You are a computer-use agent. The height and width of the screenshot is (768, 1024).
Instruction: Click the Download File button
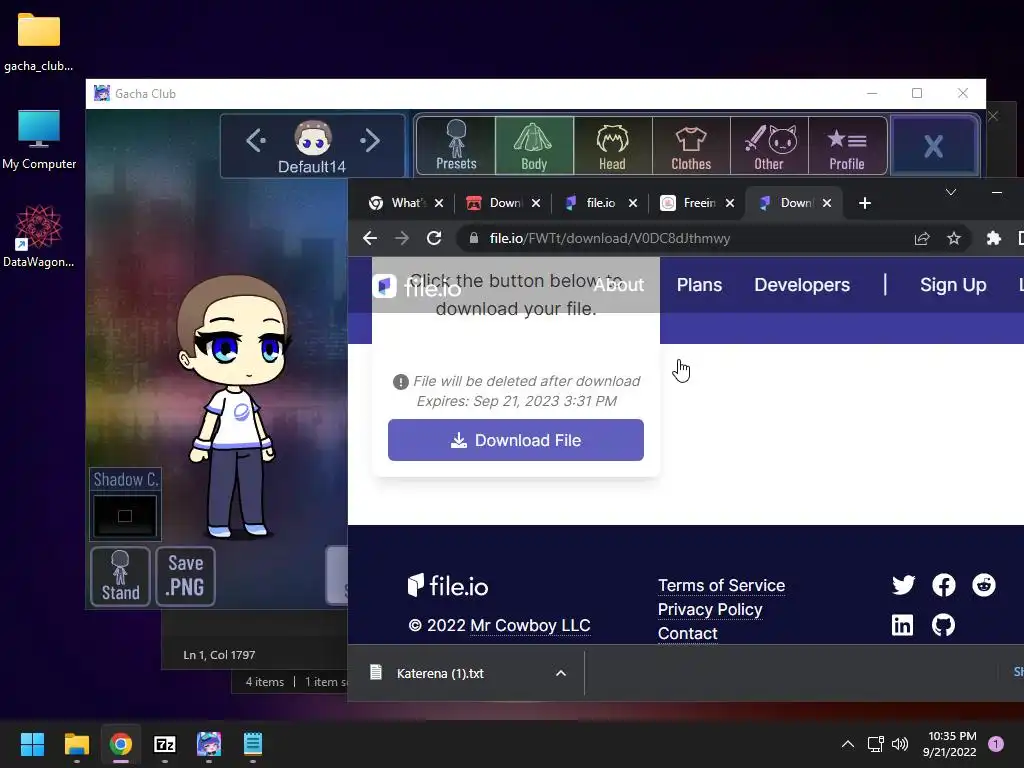pos(515,440)
